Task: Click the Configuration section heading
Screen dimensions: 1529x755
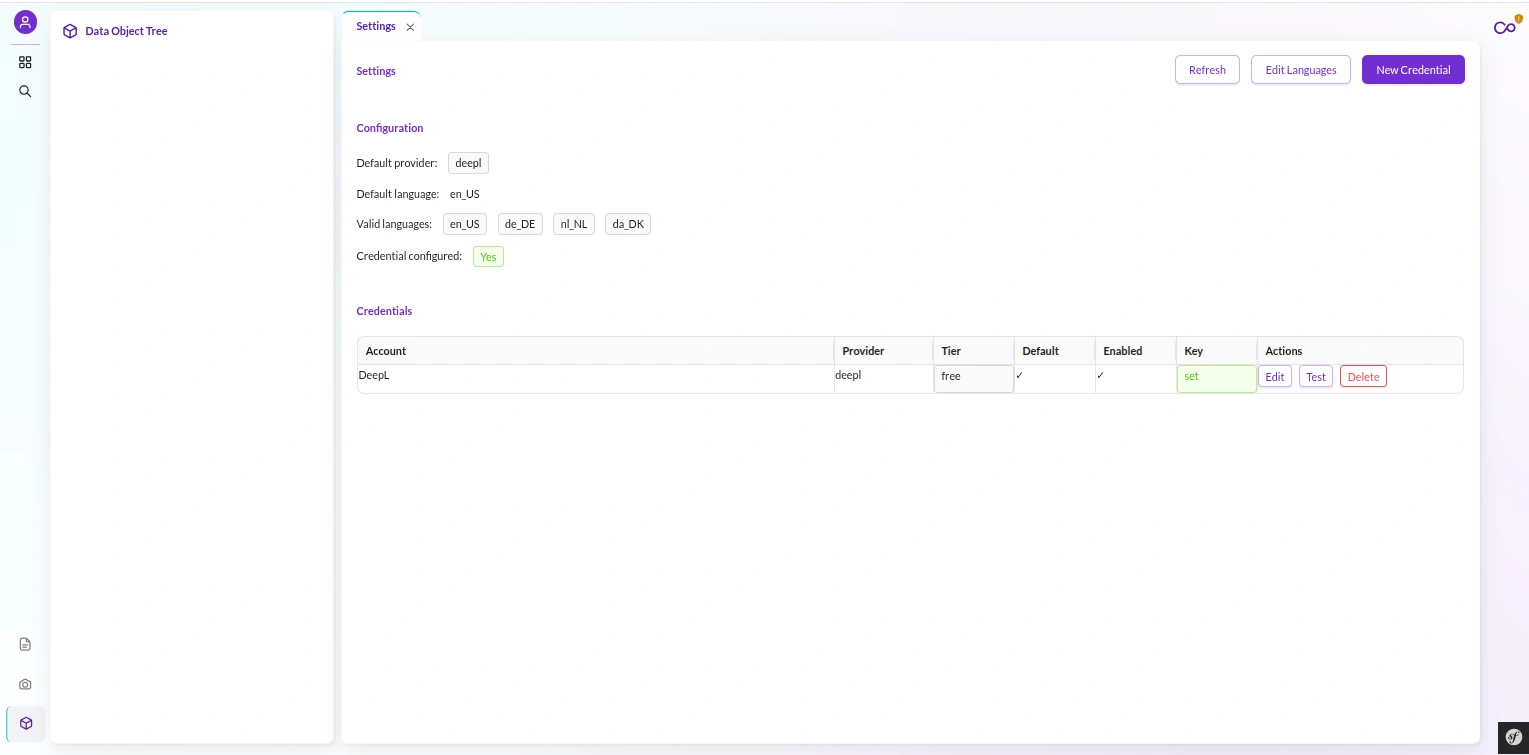Action: coord(390,128)
